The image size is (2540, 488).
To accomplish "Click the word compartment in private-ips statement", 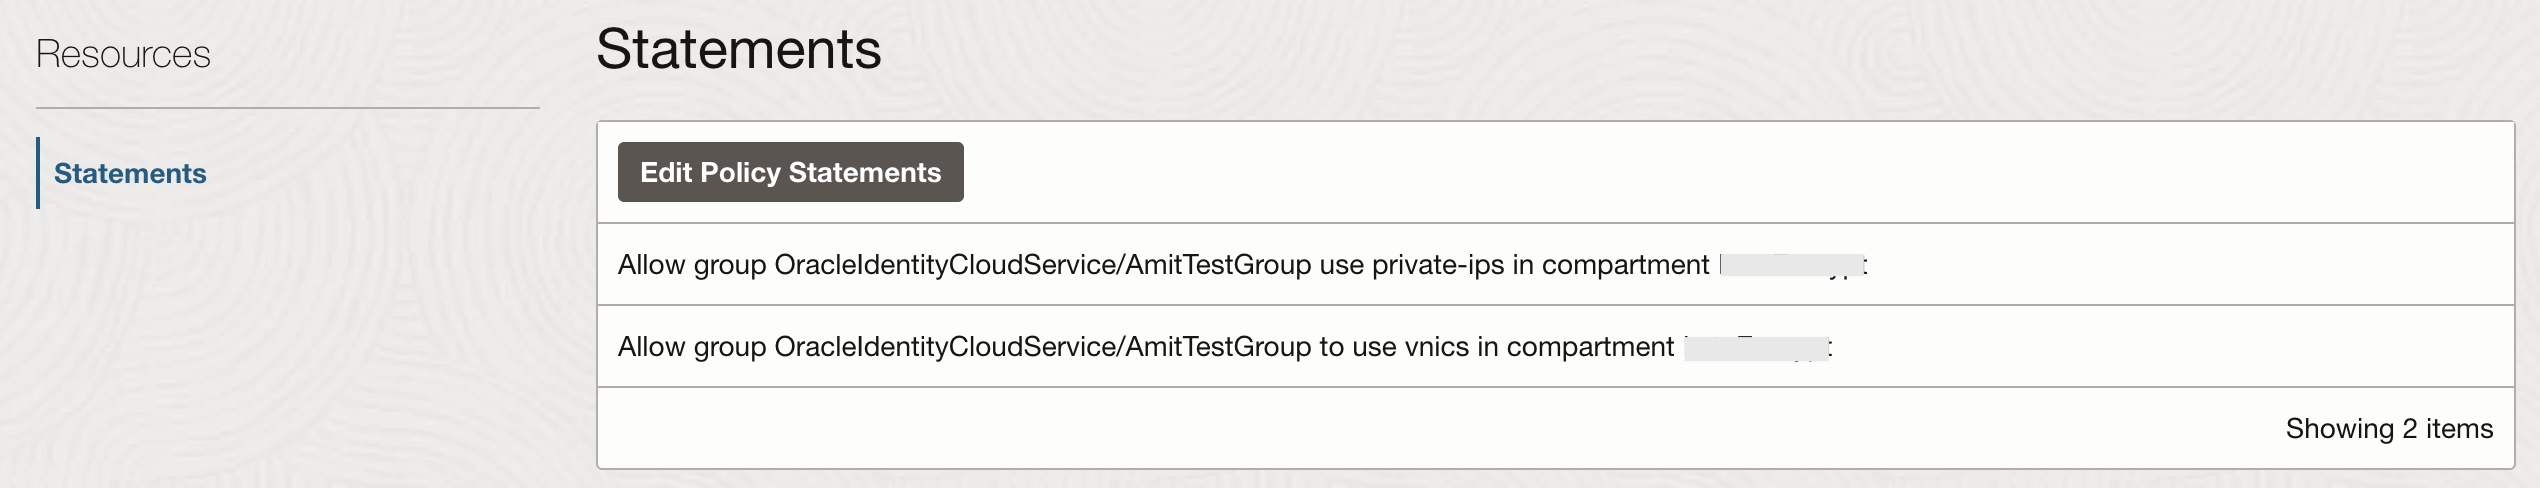I will click(x=1625, y=265).
